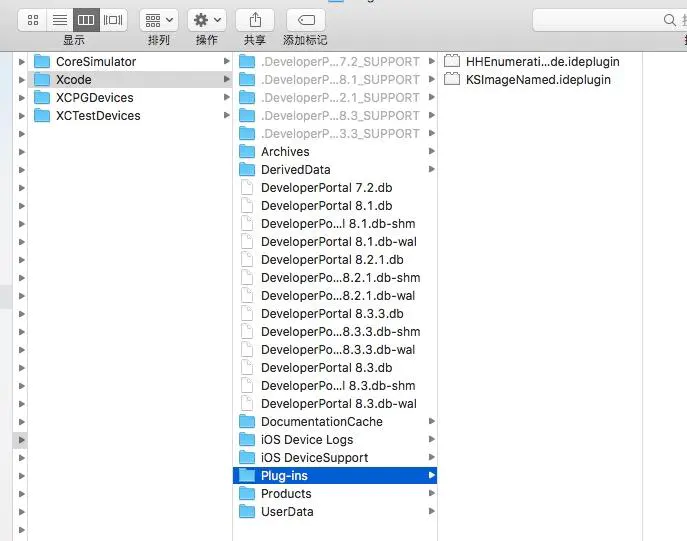Switch to Cover Flow view
Screen dimensions: 687x541
[113, 20]
